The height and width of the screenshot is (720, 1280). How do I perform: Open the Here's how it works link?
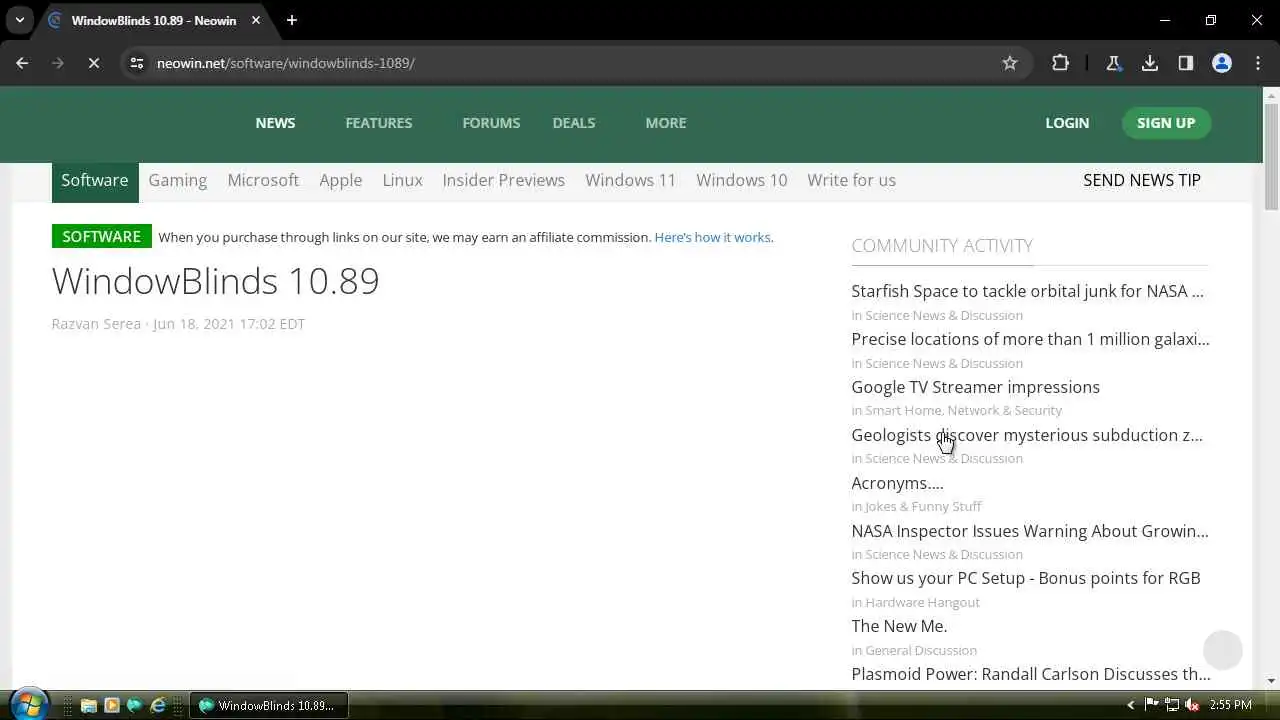[712, 237]
